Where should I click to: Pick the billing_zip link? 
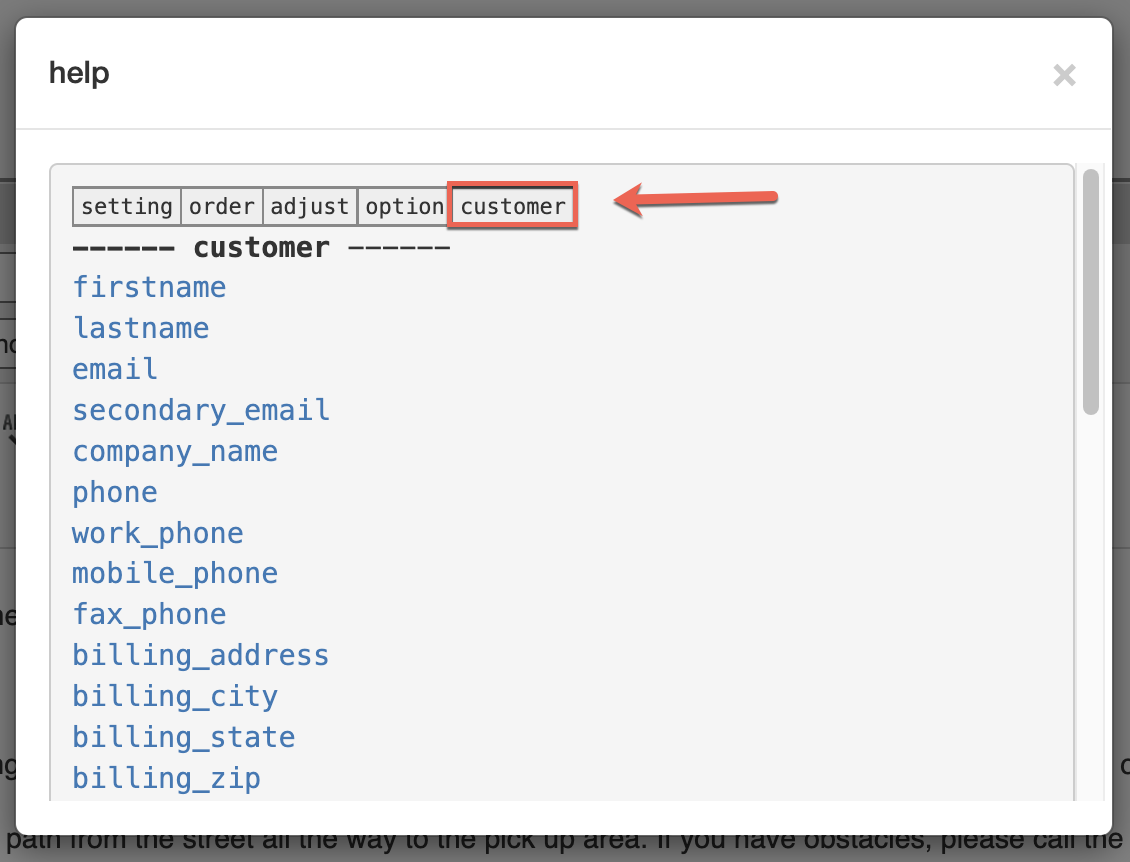pyautogui.click(x=166, y=779)
